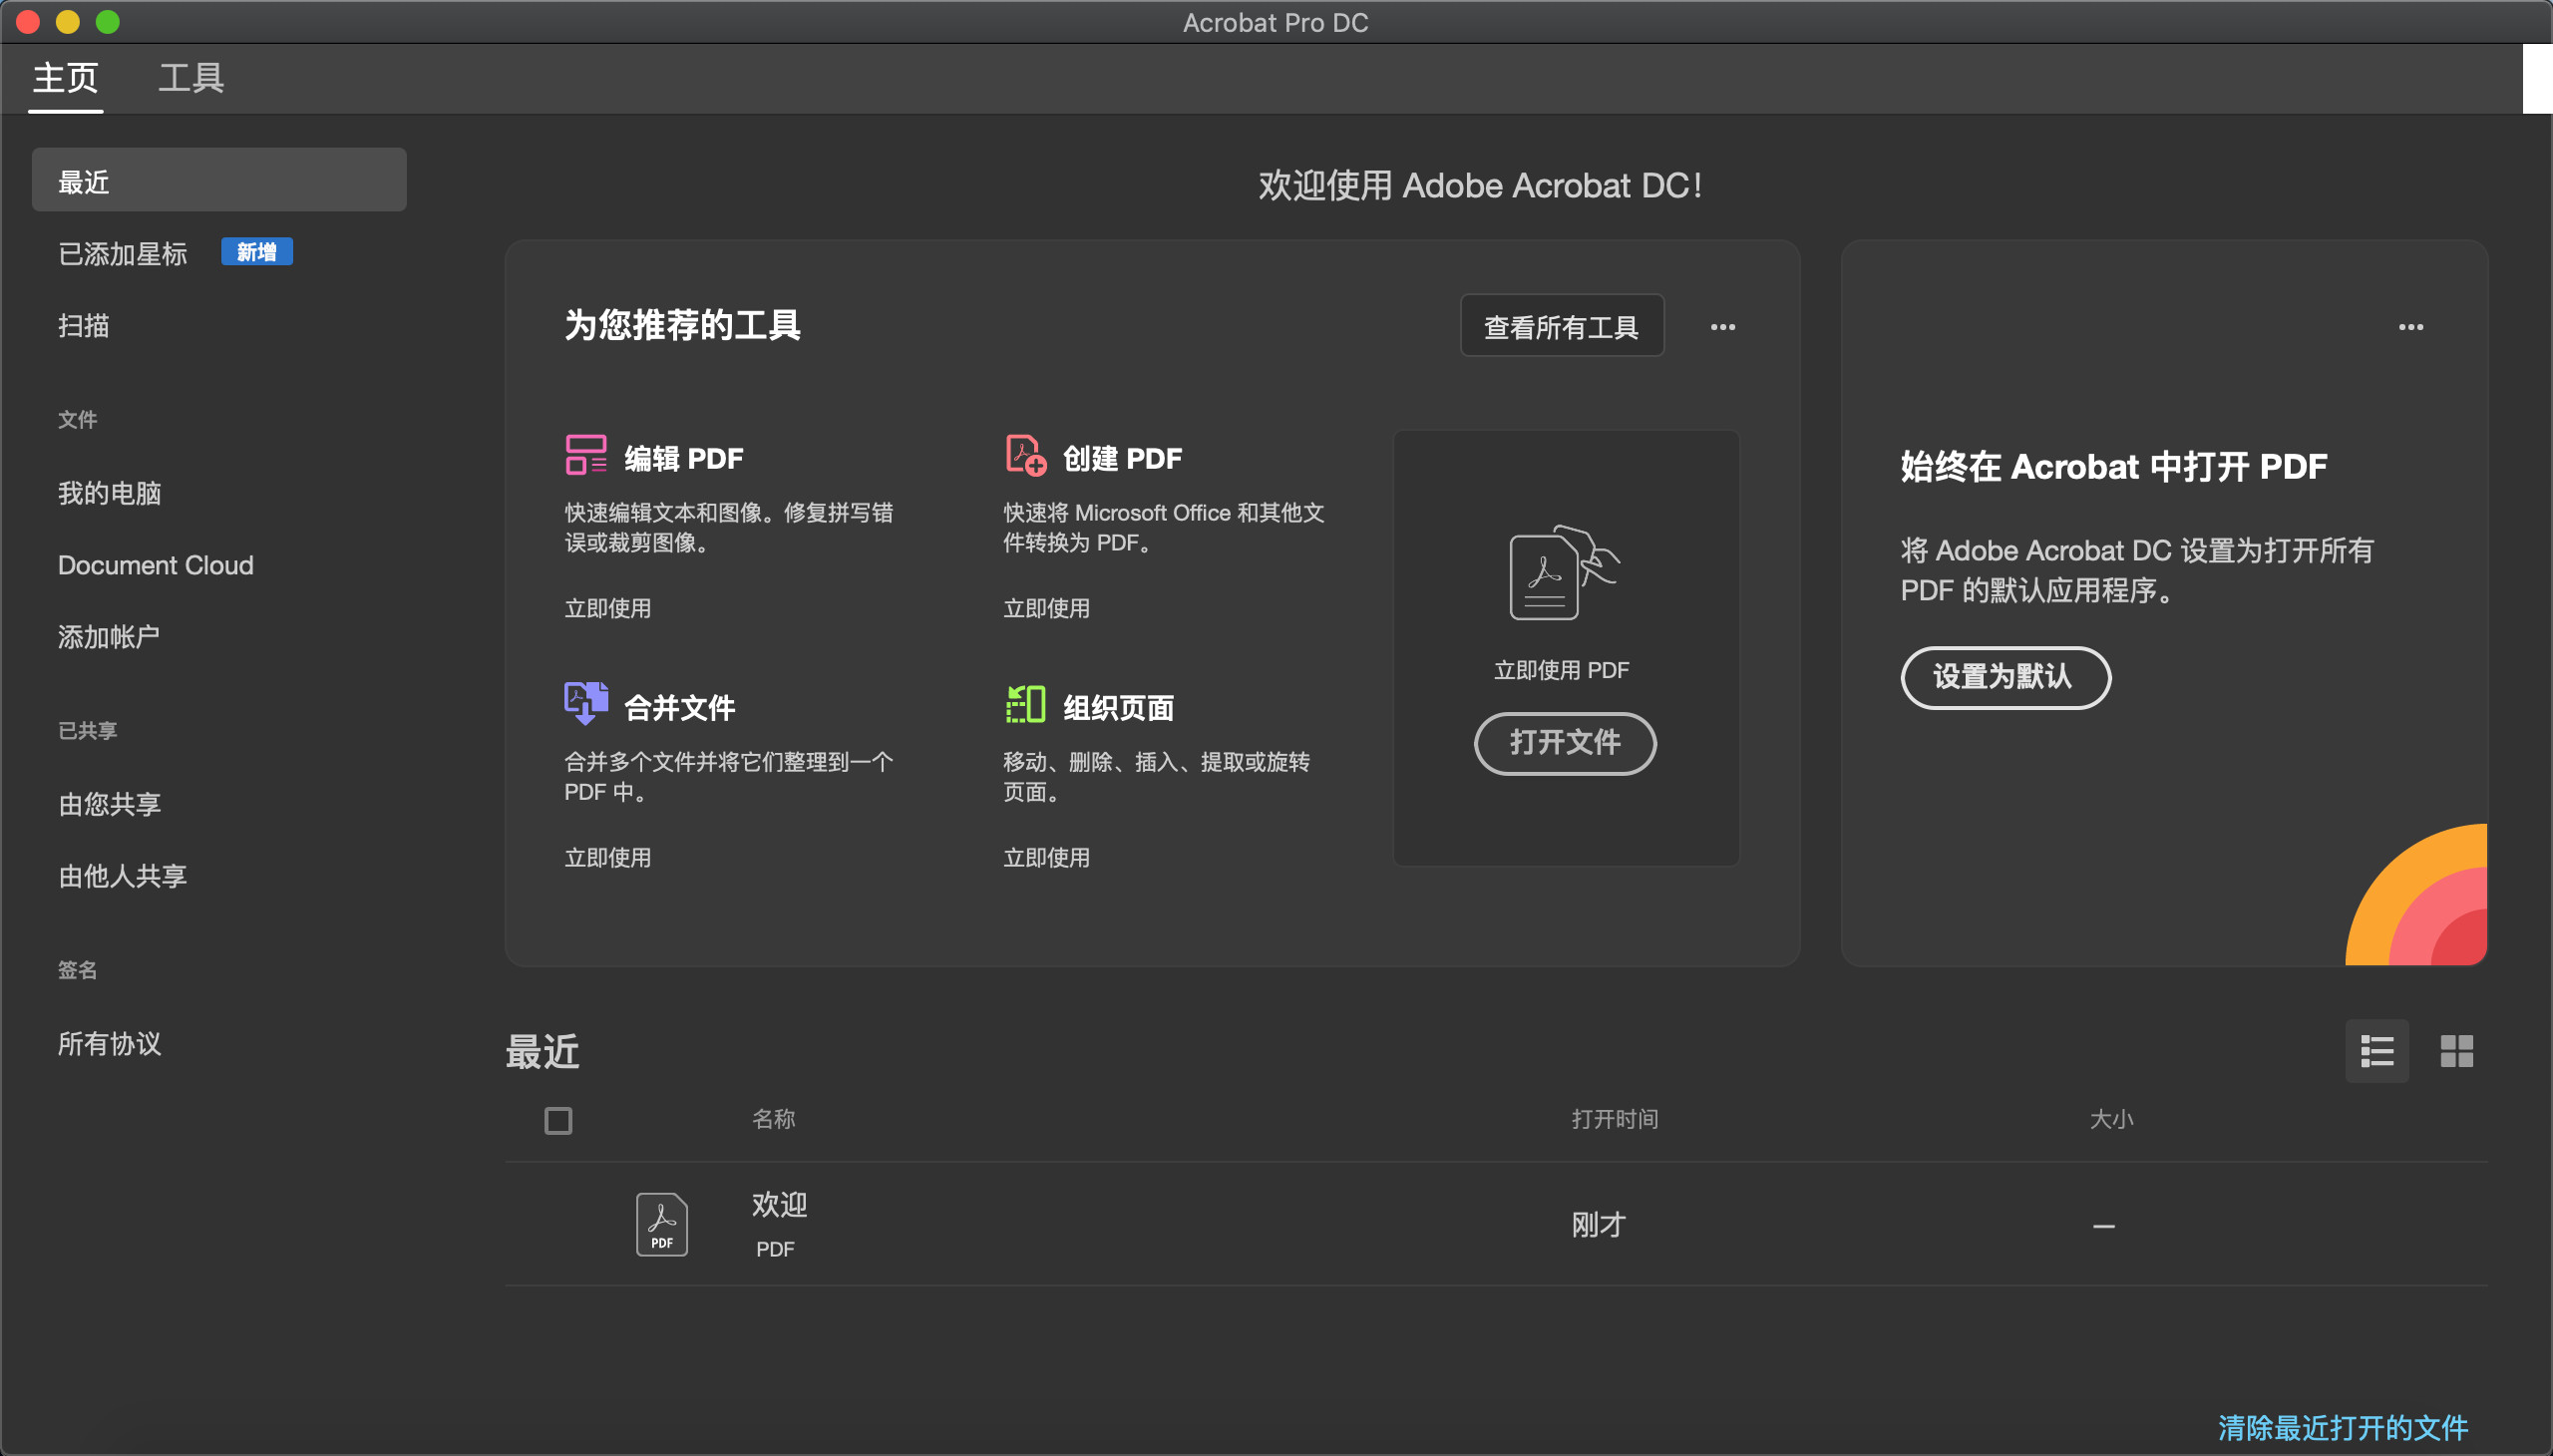The image size is (2553, 1456).
Task: Click the 组织页面 title text
Action: click(x=1118, y=708)
